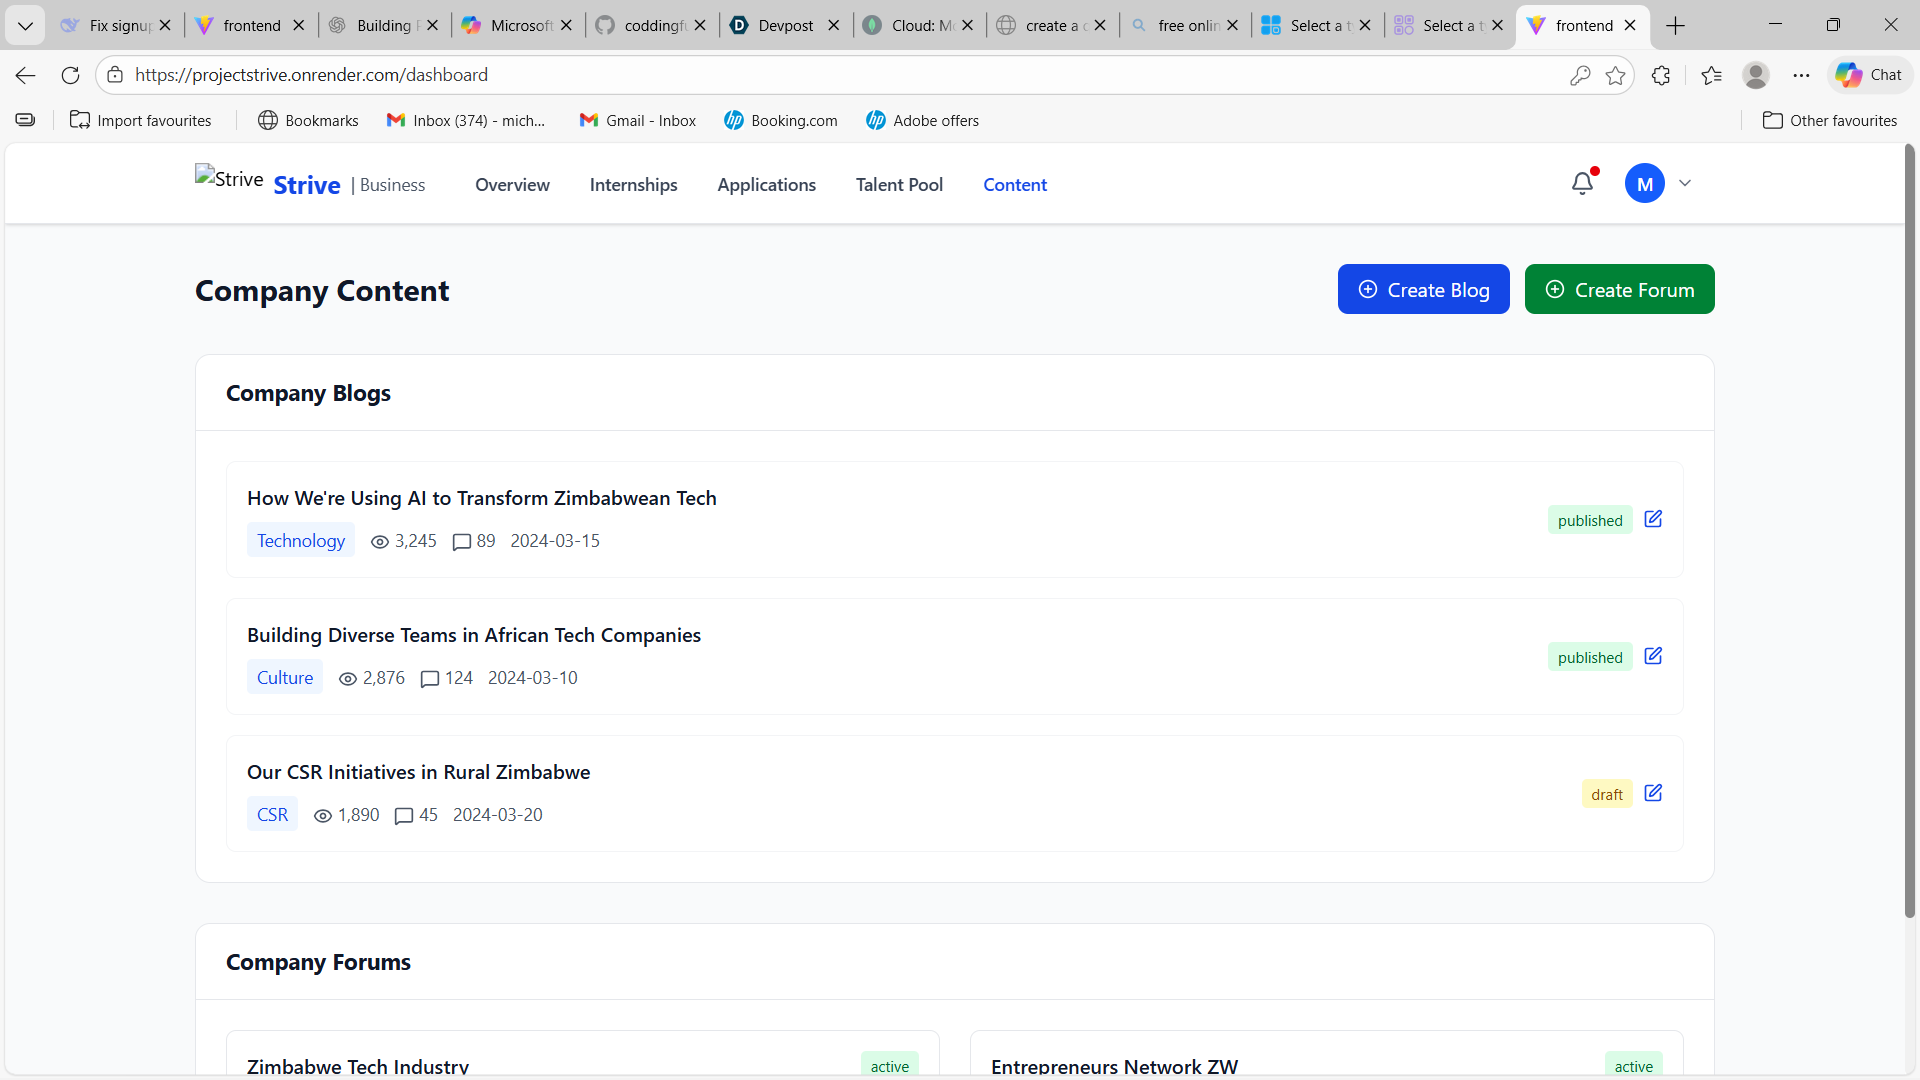Switch to the Devpost browser tab
The image size is (1920, 1080).
point(784,26)
